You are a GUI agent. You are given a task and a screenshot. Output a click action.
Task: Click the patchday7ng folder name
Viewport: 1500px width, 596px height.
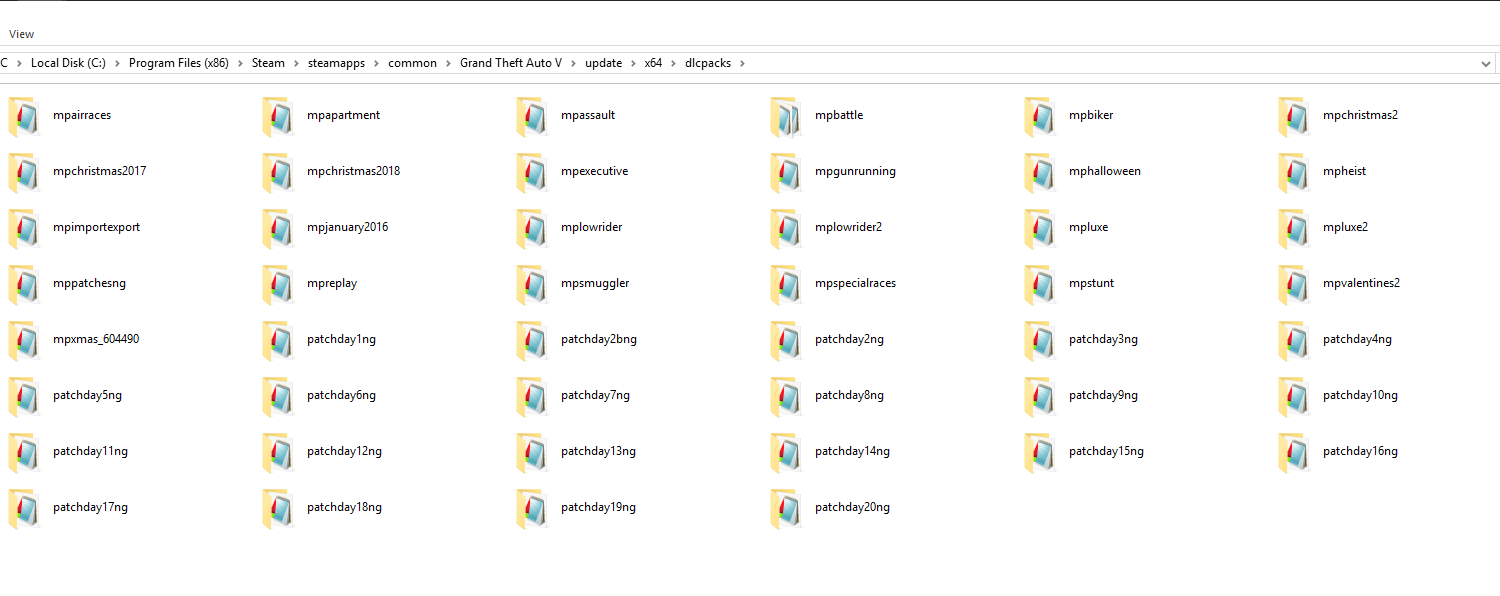[x=595, y=395]
